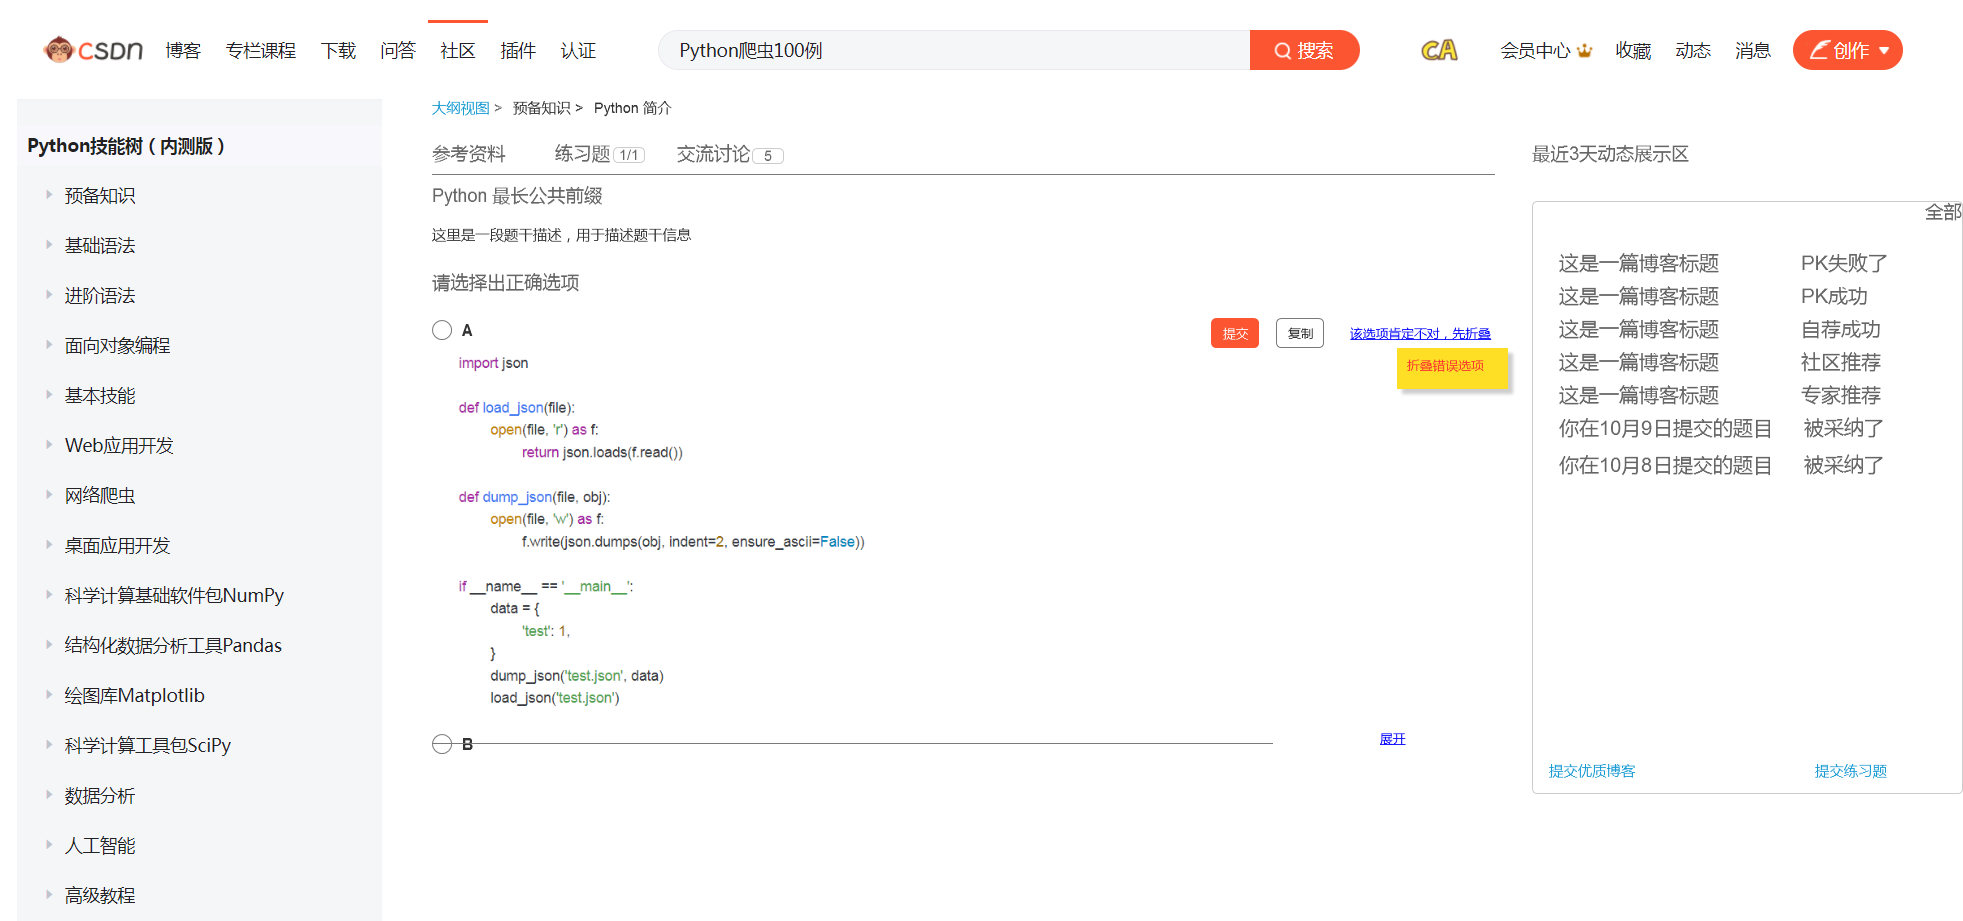The width and height of the screenshot is (1963, 921).
Task: Open blog title in 社区推荐 row
Action: [x=1638, y=362]
